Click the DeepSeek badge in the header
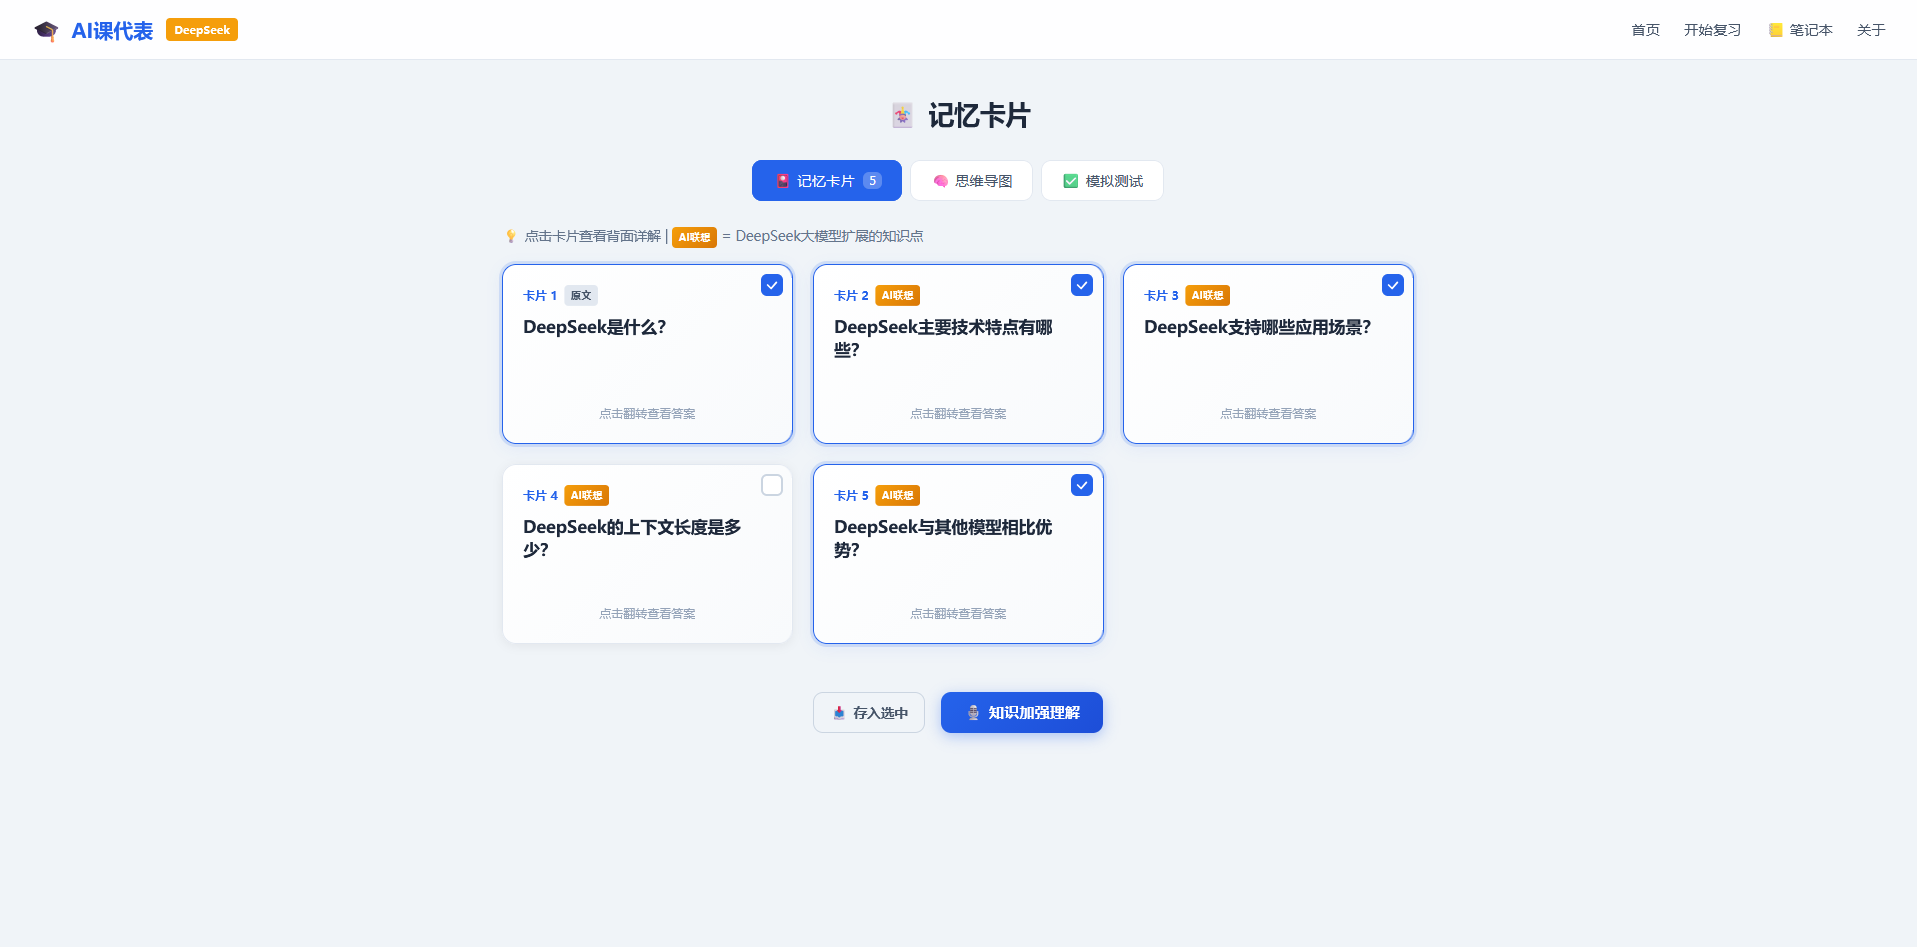1917x947 pixels. [202, 30]
